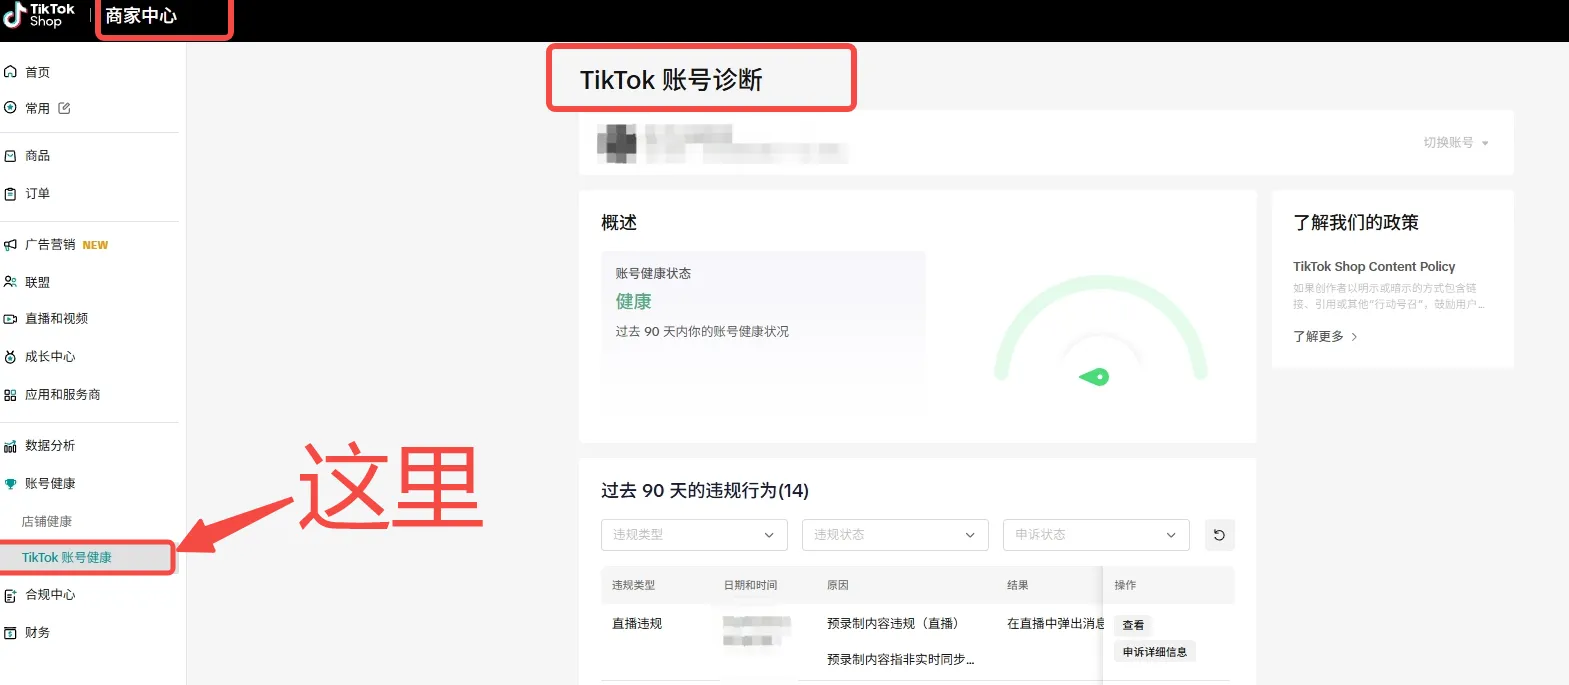Click the health gauge indicator needle

click(1095, 377)
